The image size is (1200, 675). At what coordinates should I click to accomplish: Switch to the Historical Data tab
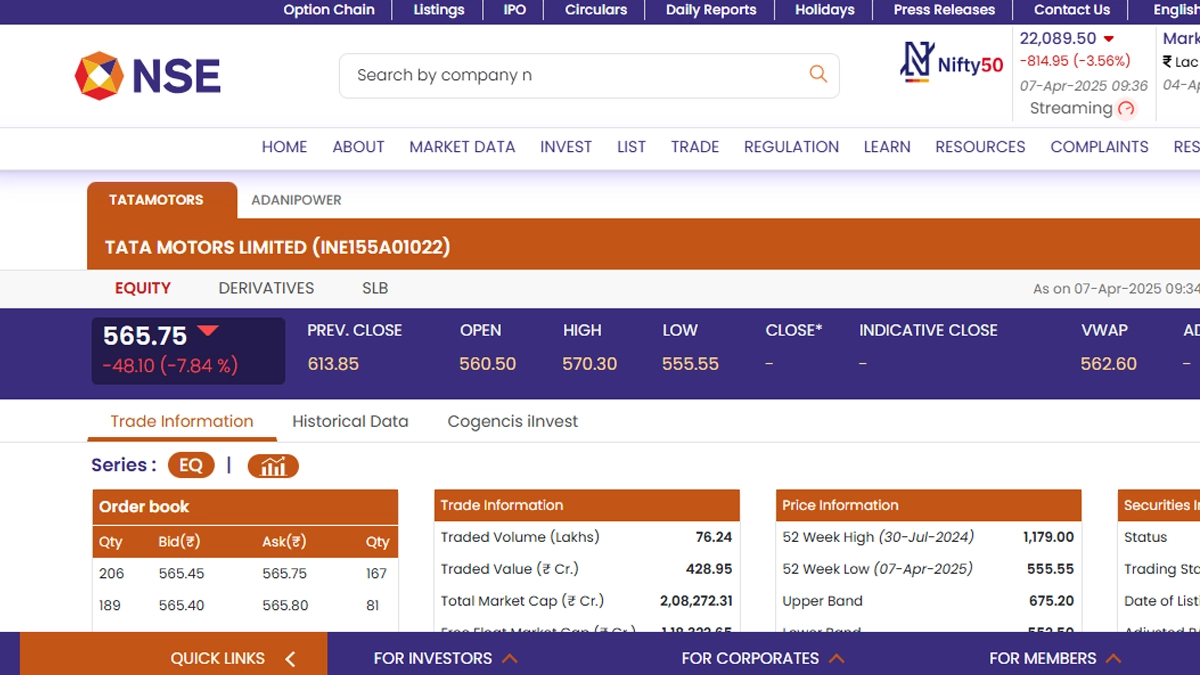[350, 421]
